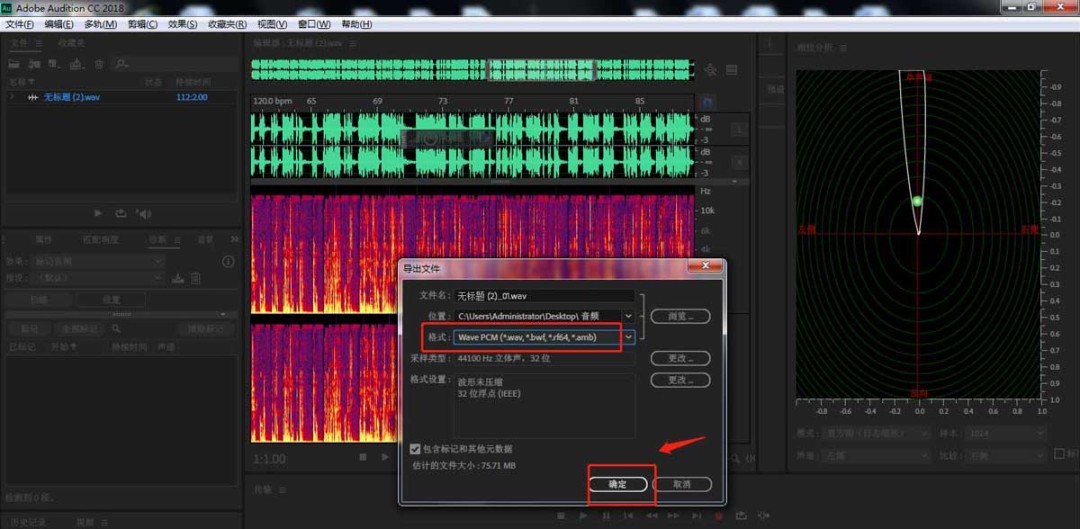Open the 文件(F) menu
The image size is (1080, 529).
20,24
